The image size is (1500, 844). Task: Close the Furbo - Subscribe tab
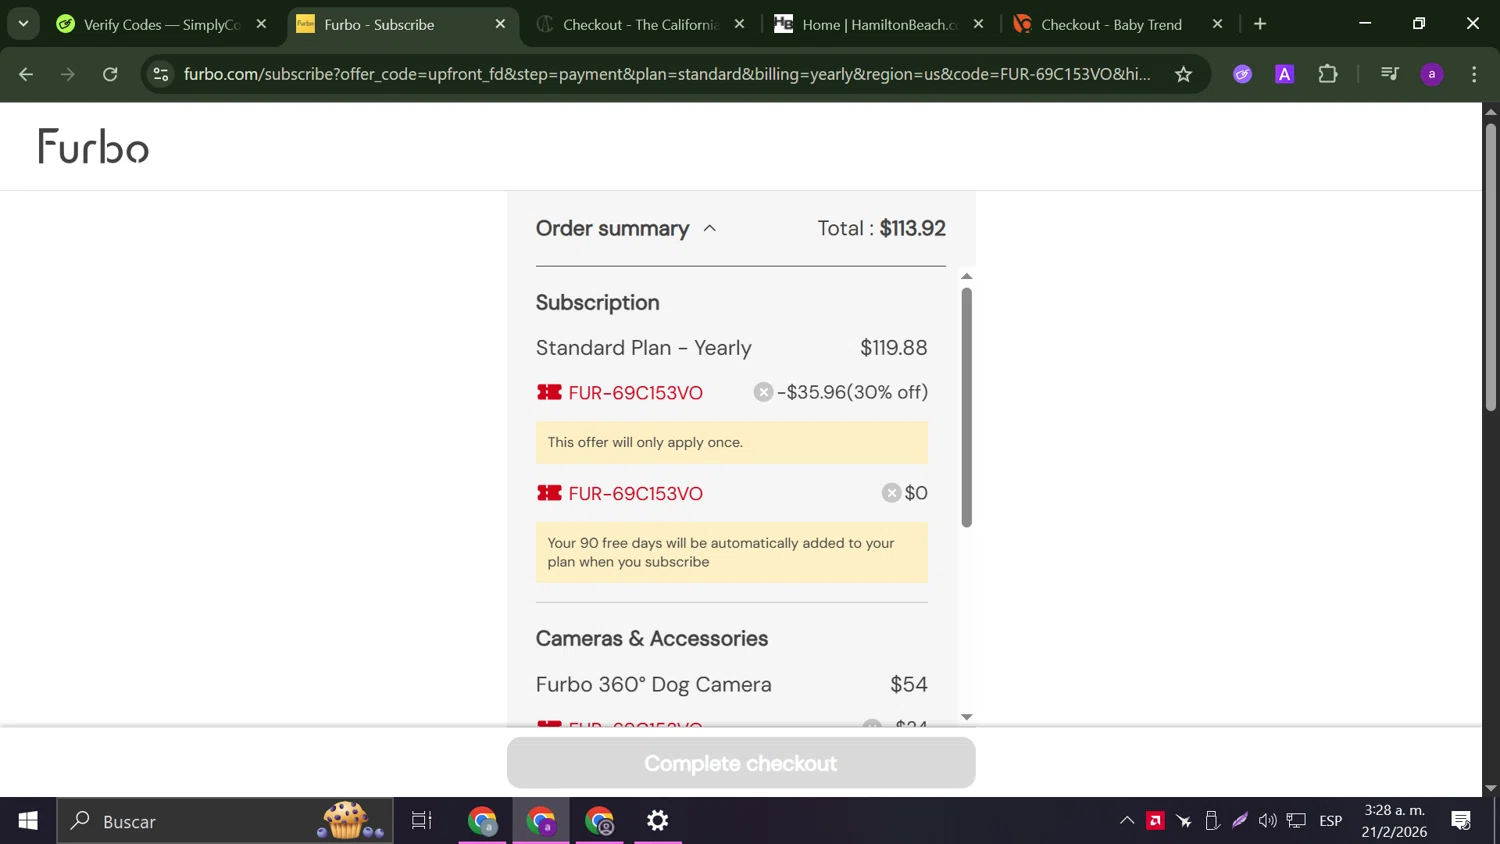(x=501, y=24)
